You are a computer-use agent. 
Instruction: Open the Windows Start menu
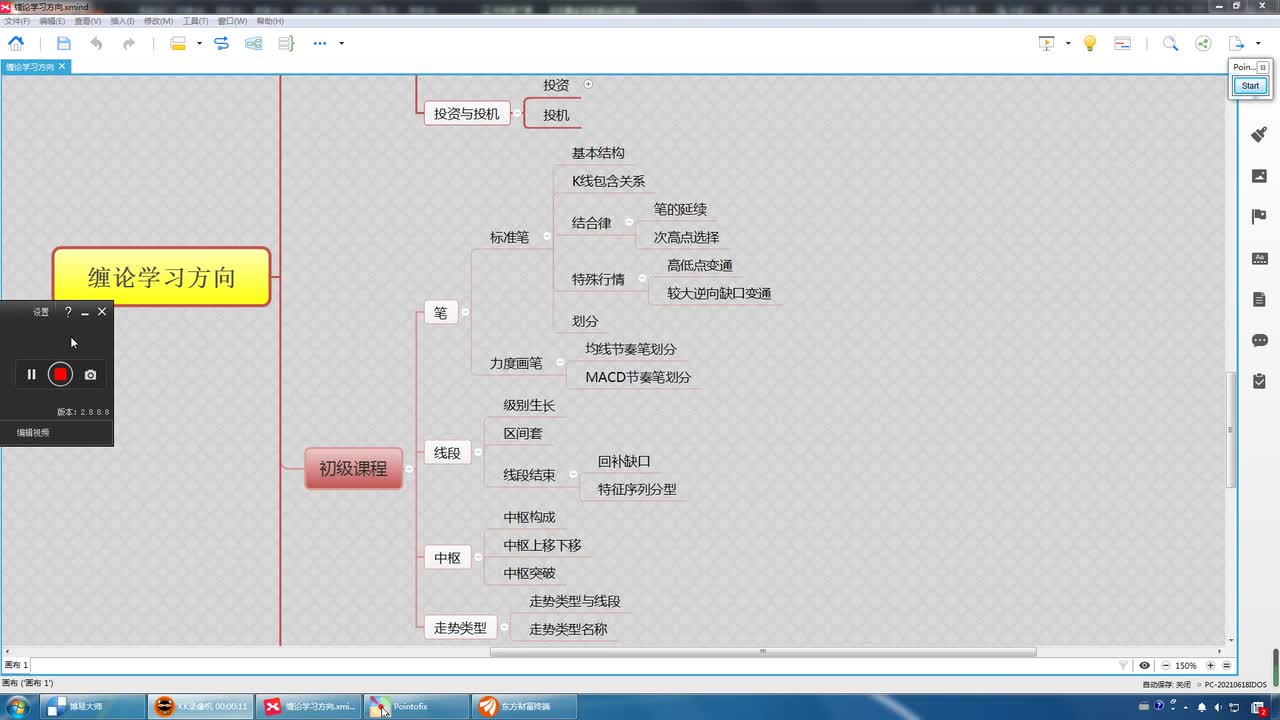[x=18, y=707]
